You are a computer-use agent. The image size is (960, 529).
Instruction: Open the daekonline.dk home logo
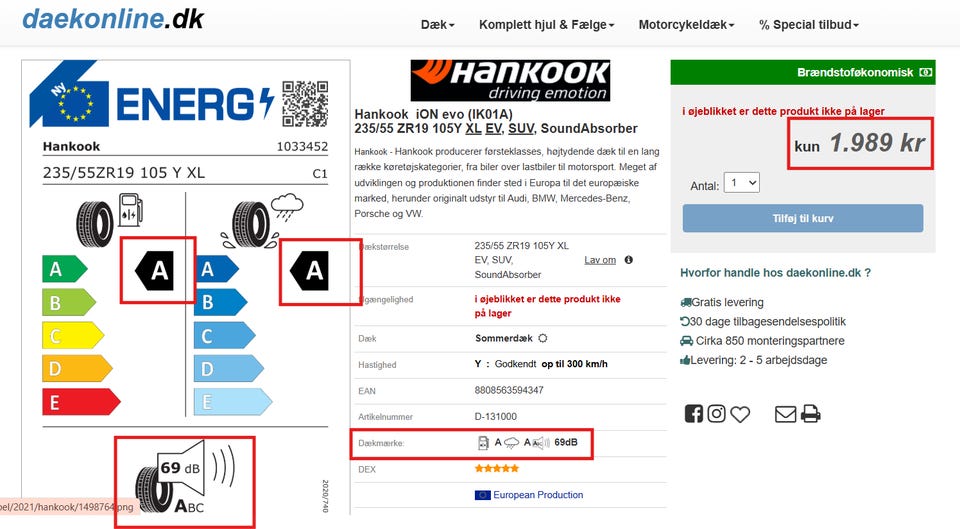[x=113, y=18]
